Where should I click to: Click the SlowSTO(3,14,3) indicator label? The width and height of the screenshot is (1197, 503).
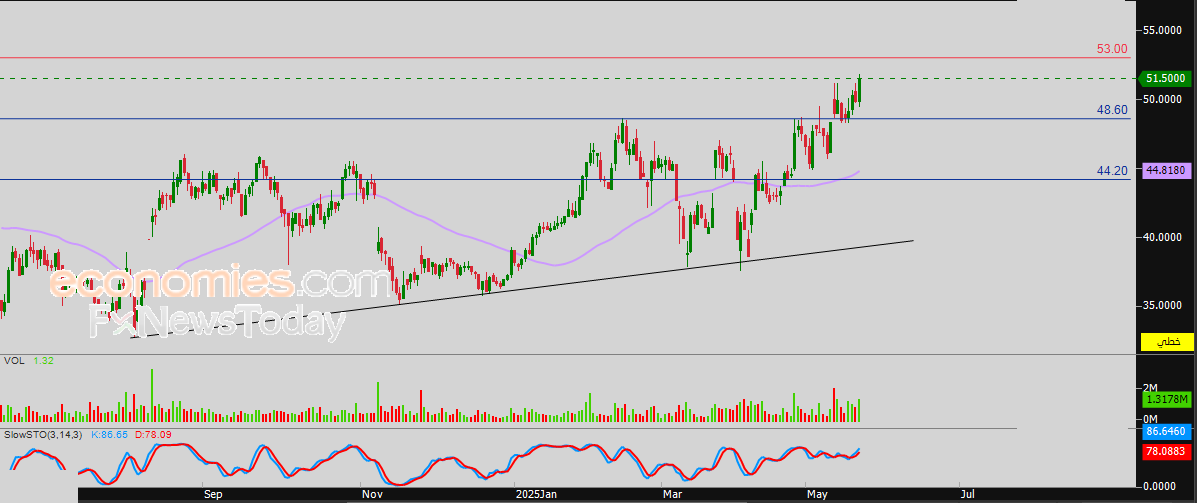[42, 434]
